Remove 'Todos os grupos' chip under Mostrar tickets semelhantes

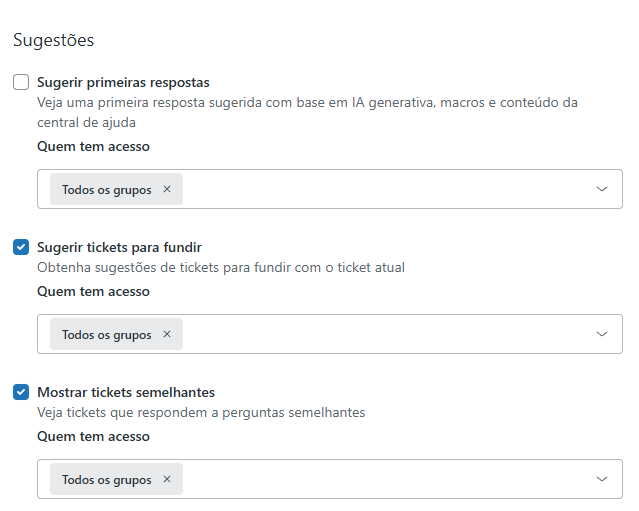point(167,479)
